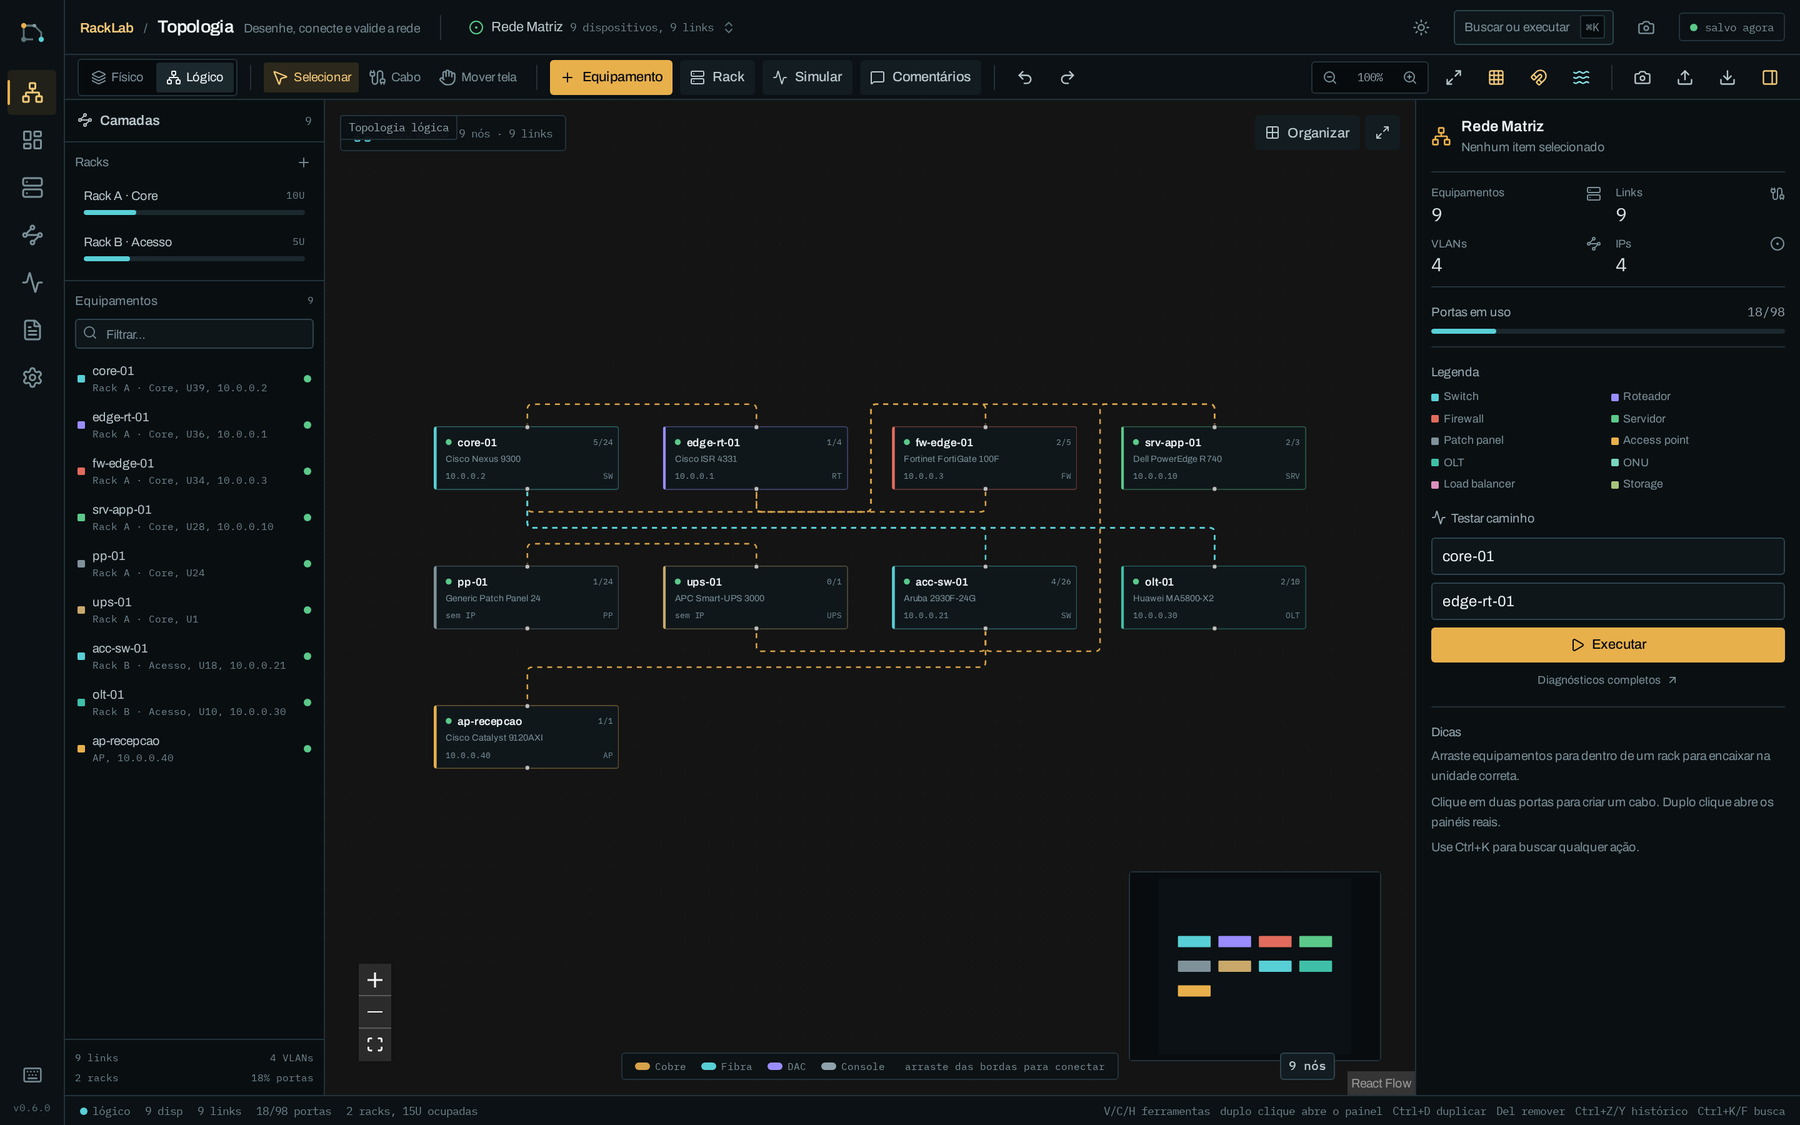
Task: Click the minimap thumbnail
Action: click(1254, 966)
